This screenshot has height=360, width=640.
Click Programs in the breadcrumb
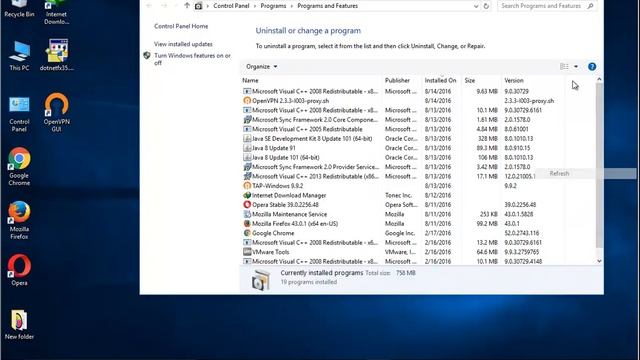pyautogui.click(x=273, y=6)
